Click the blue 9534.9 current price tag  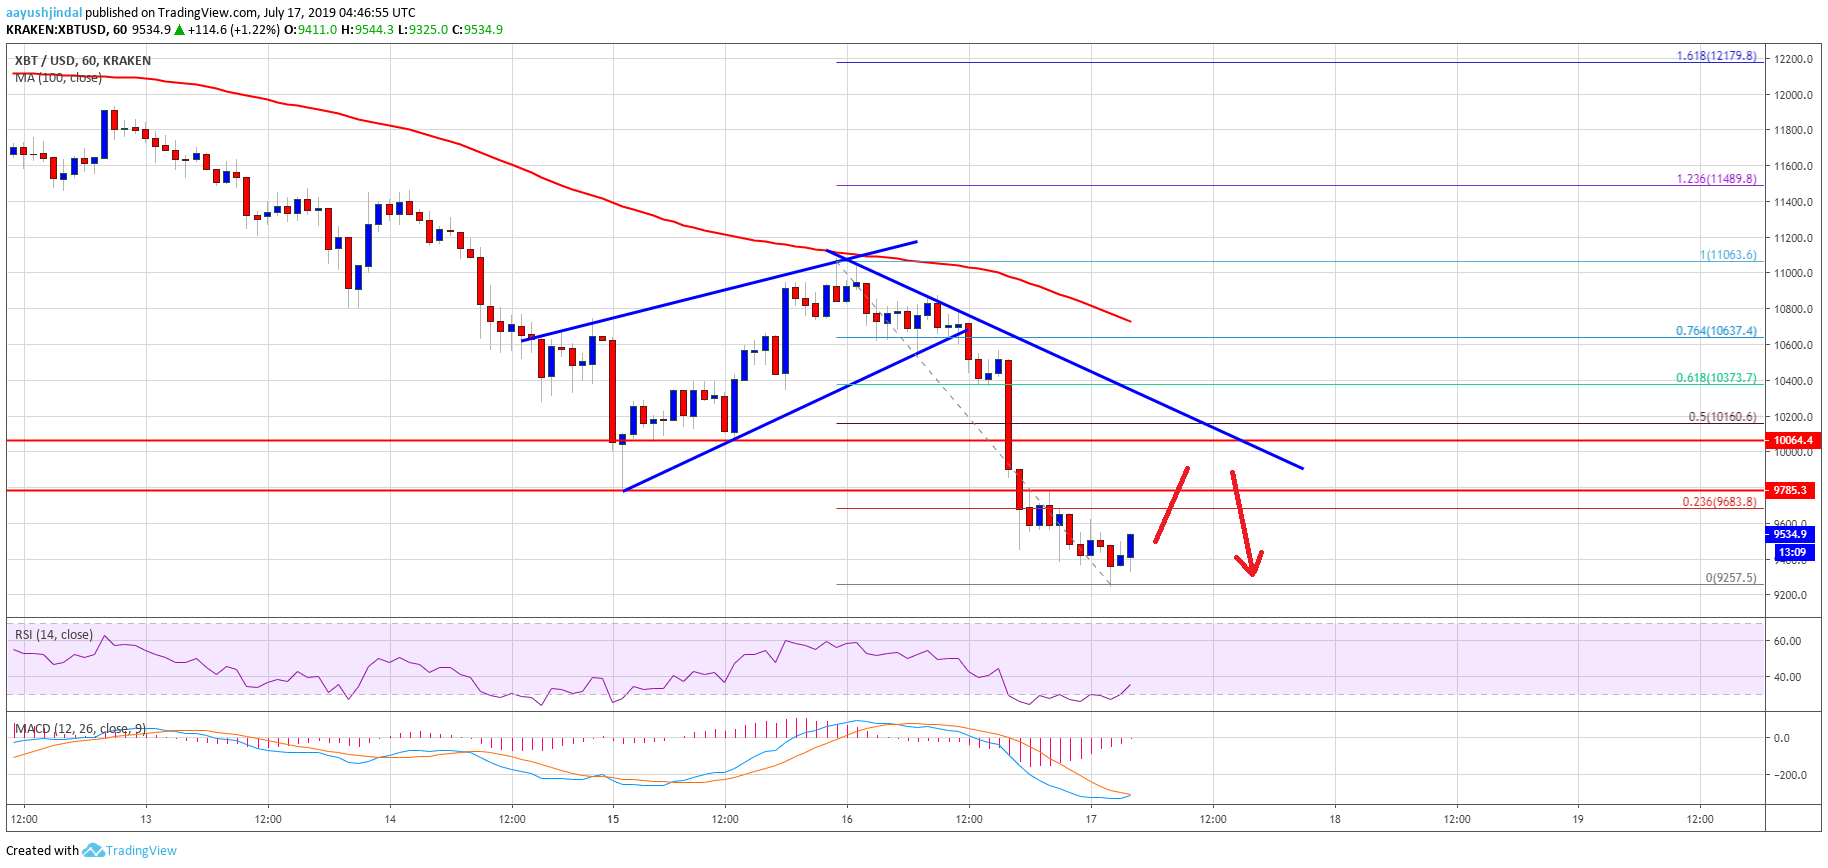1790,534
